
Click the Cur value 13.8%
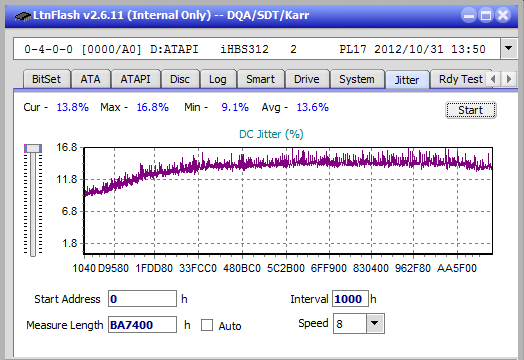(x=73, y=107)
